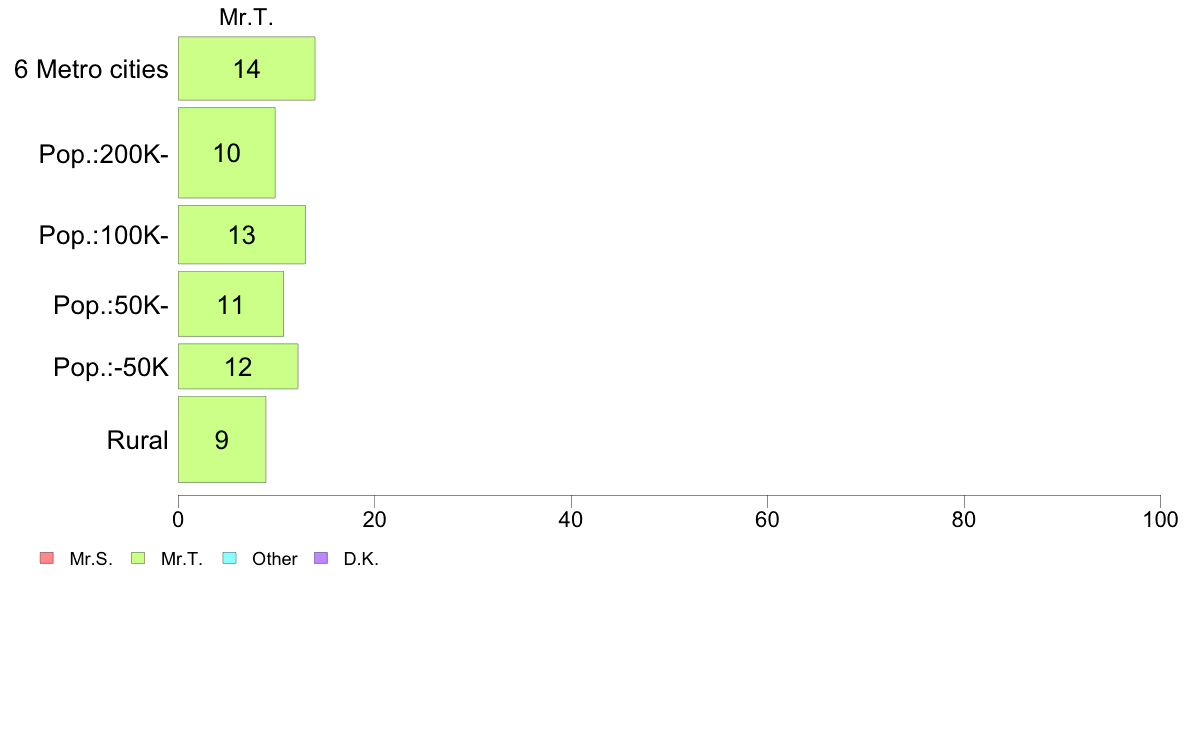The image size is (1188, 736).
Task: Select the 6 Metro cities bar showing 14
Action: [247, 68]
